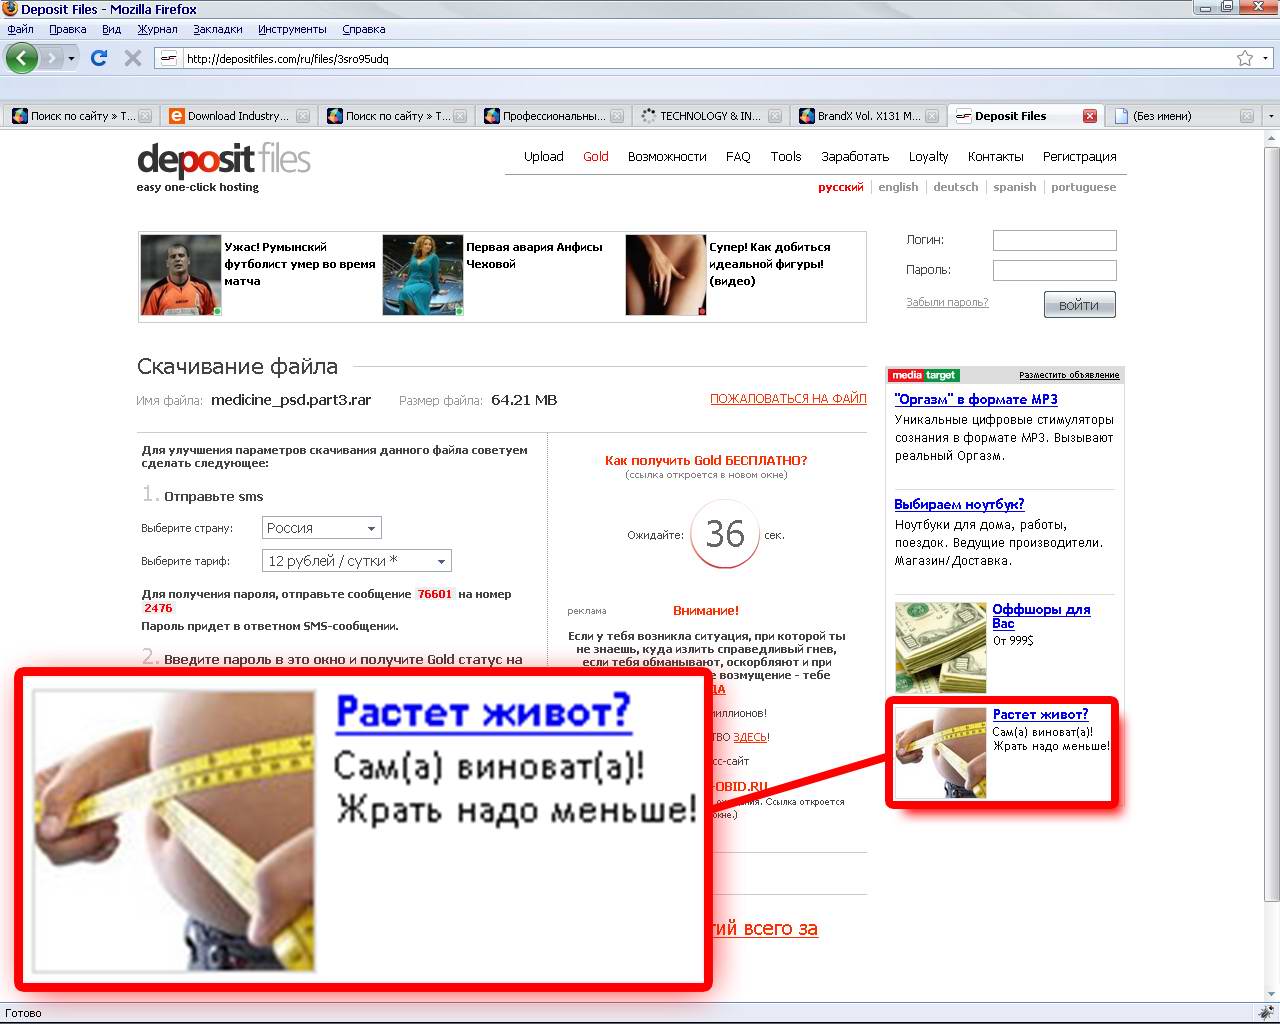Close the Deposit Files tab
1280x1024 pixels.
click(x=1090, y=116)
